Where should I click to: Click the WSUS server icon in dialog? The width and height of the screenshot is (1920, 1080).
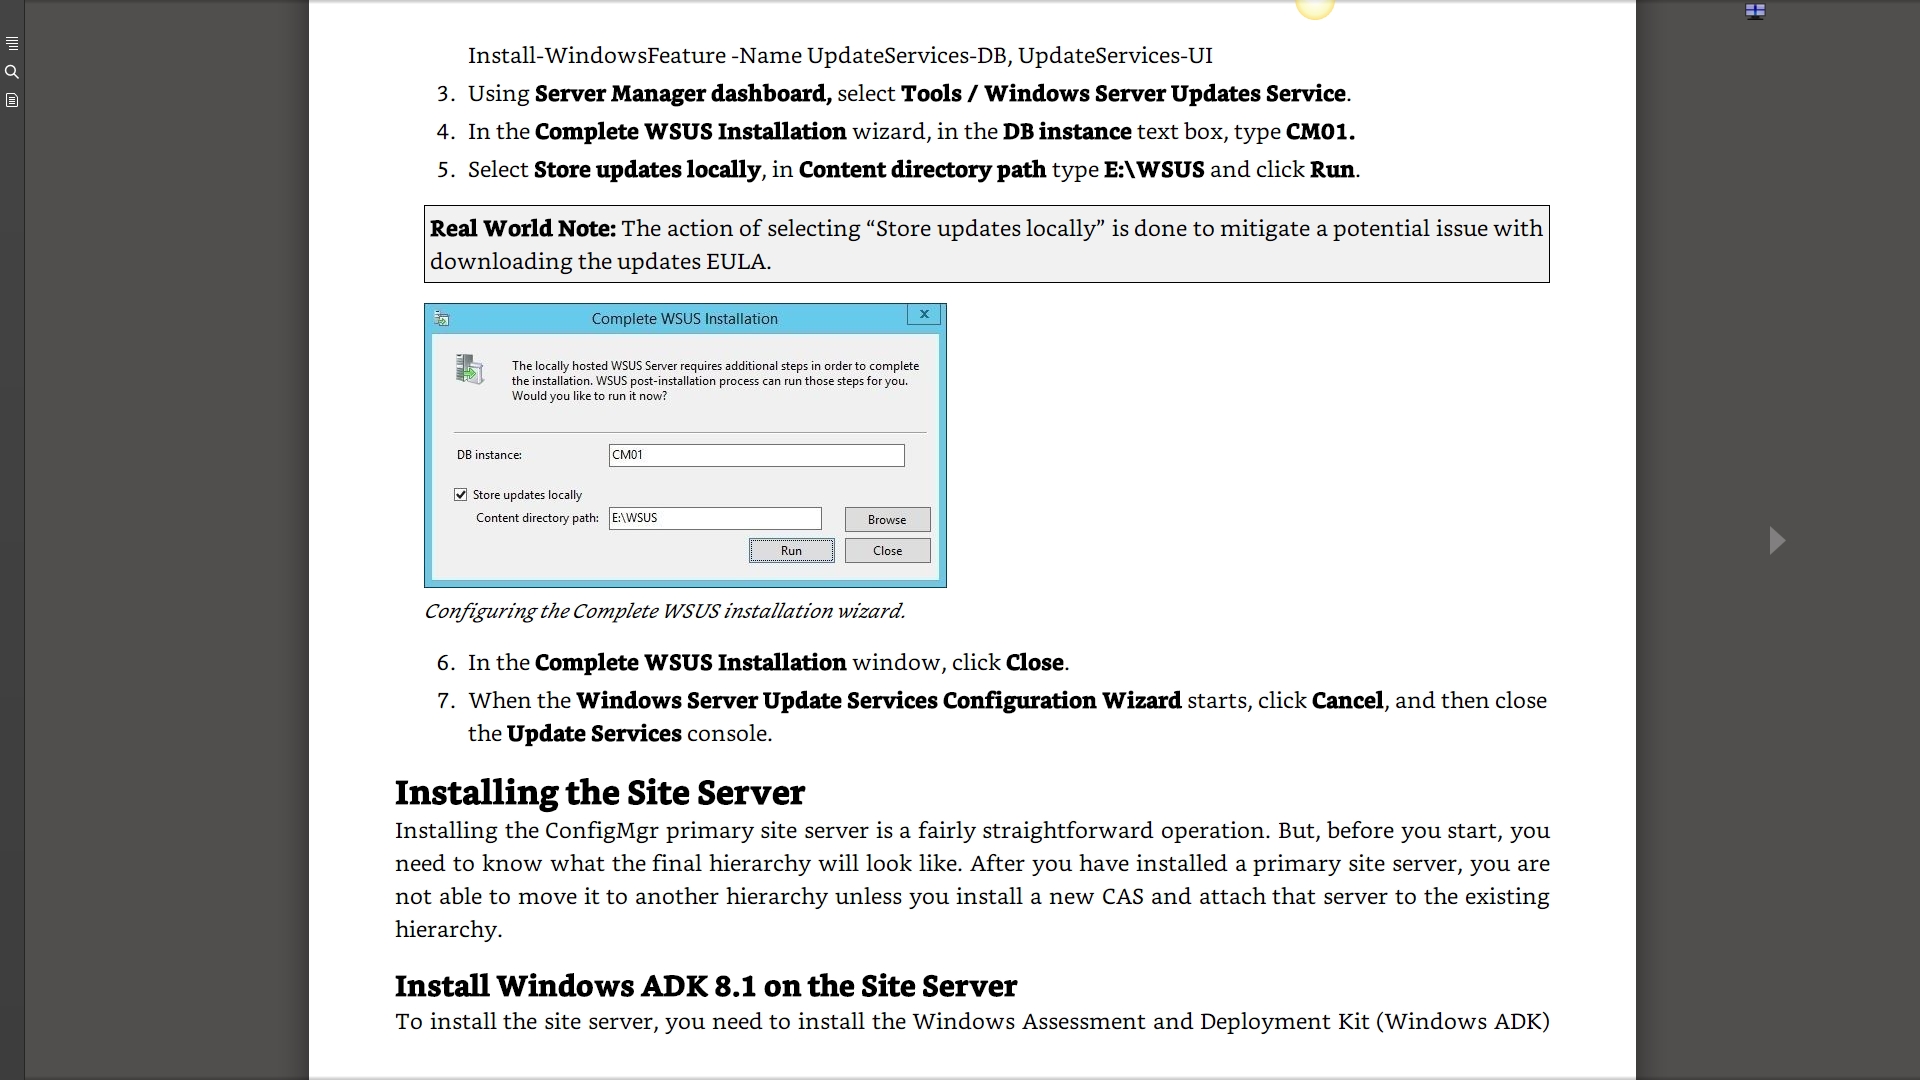[x=469, y=370]
